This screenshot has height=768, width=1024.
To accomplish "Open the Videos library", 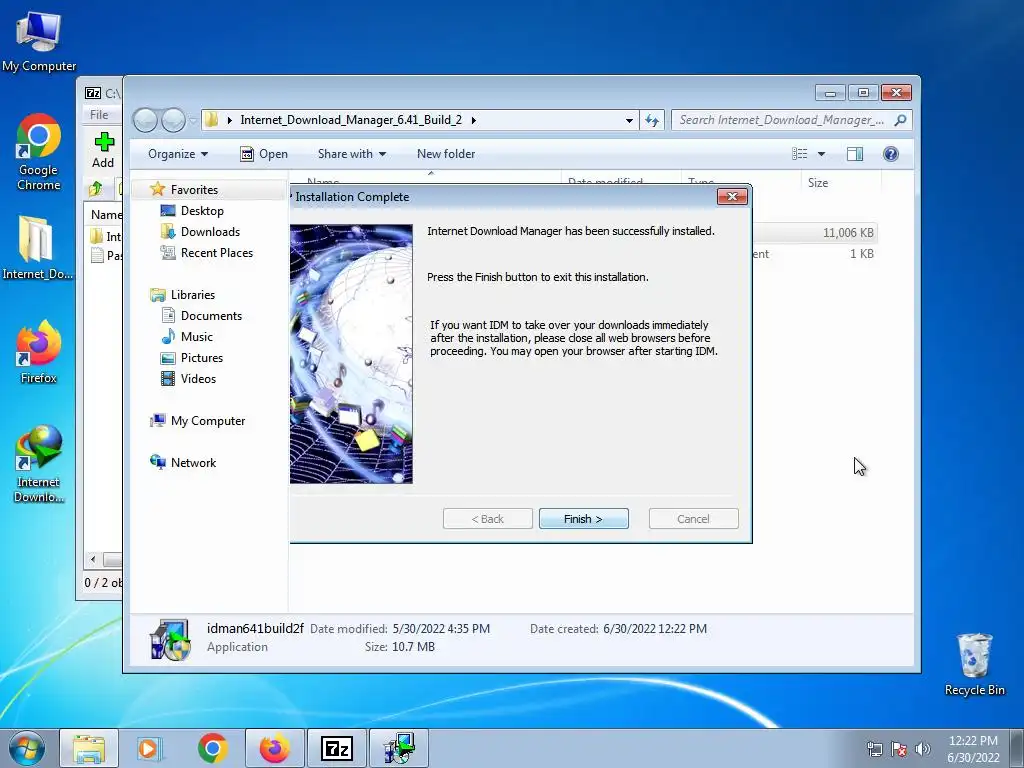I will coord(198,379).
